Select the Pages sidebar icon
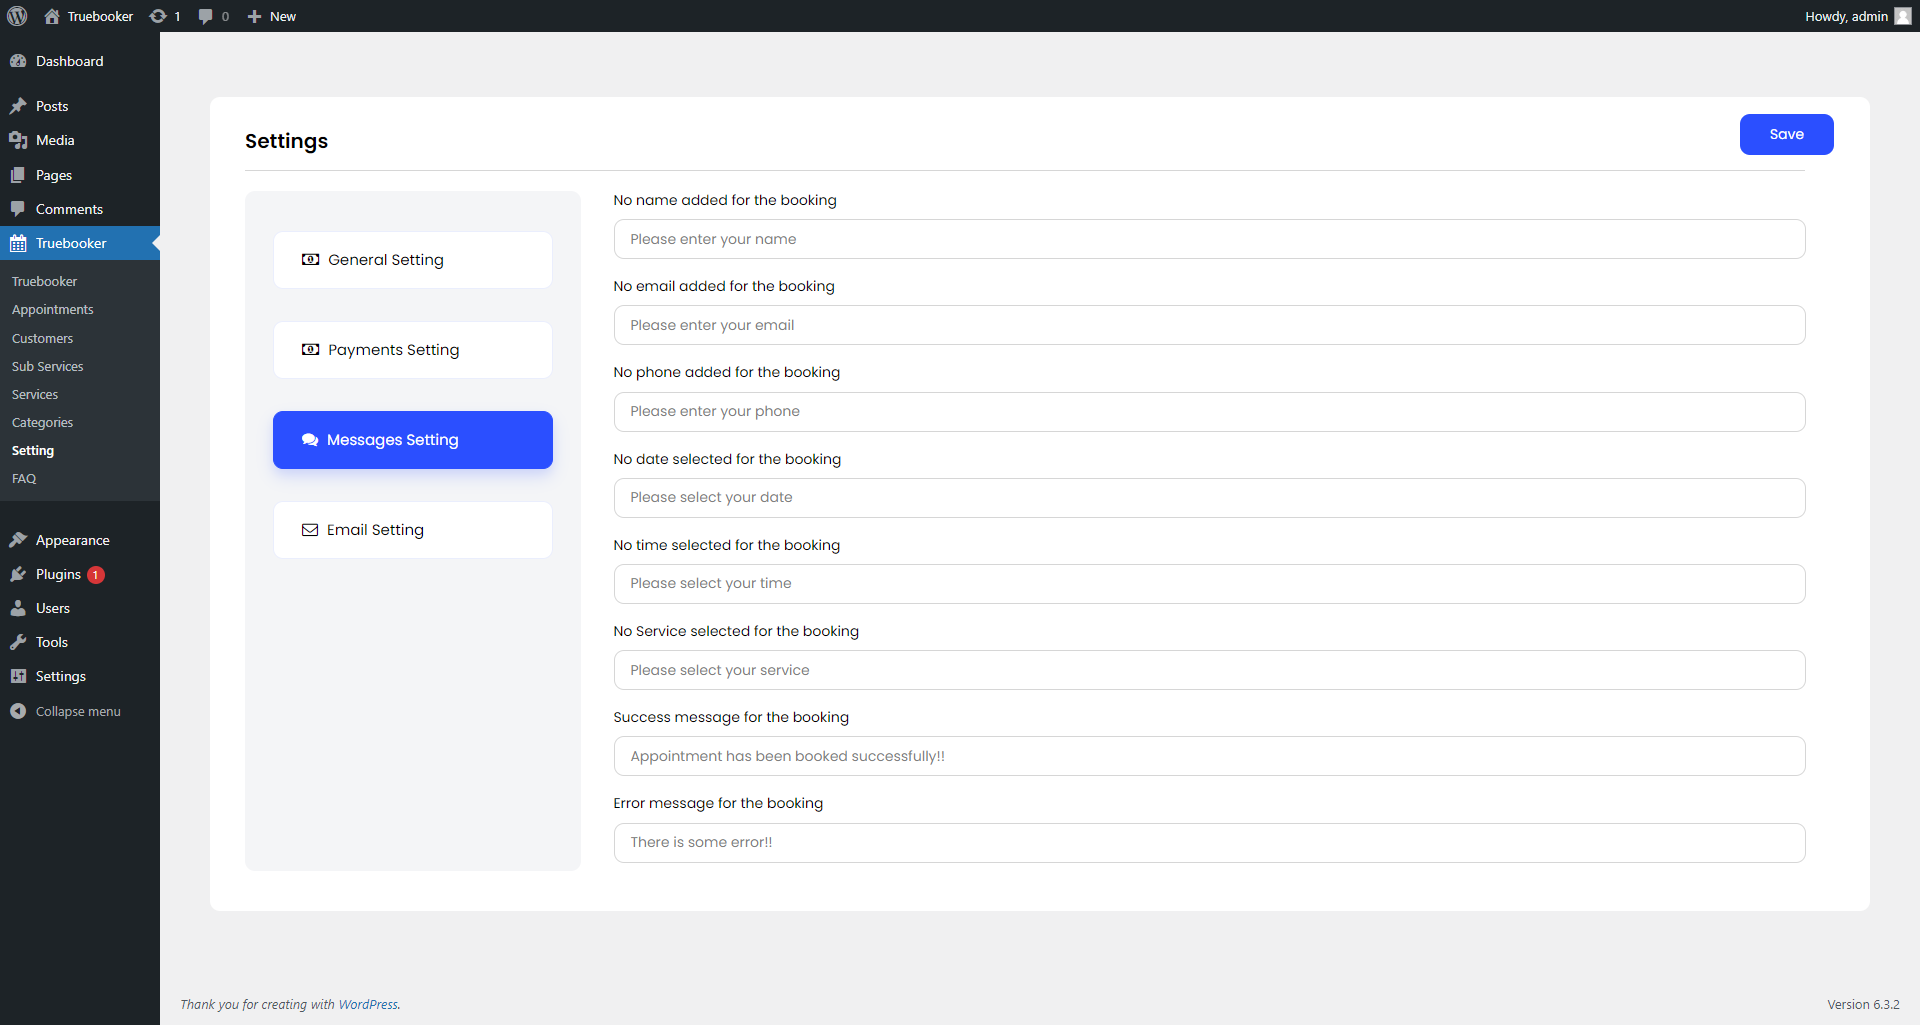The width and height of the screenshot is (1920, 1026). click(19, 175)
